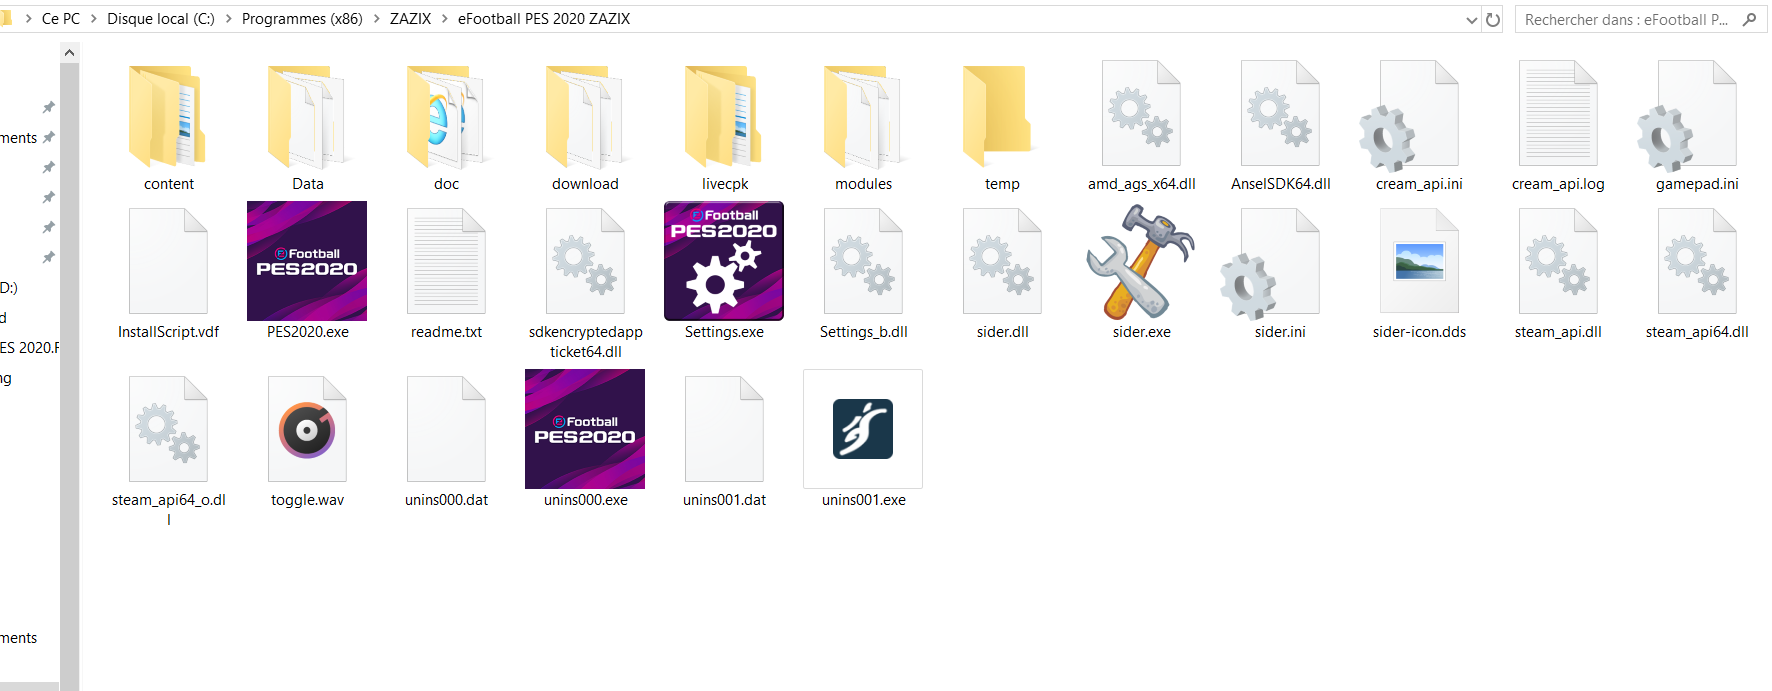Open address bar history dropdown

tap(1471, 20)
